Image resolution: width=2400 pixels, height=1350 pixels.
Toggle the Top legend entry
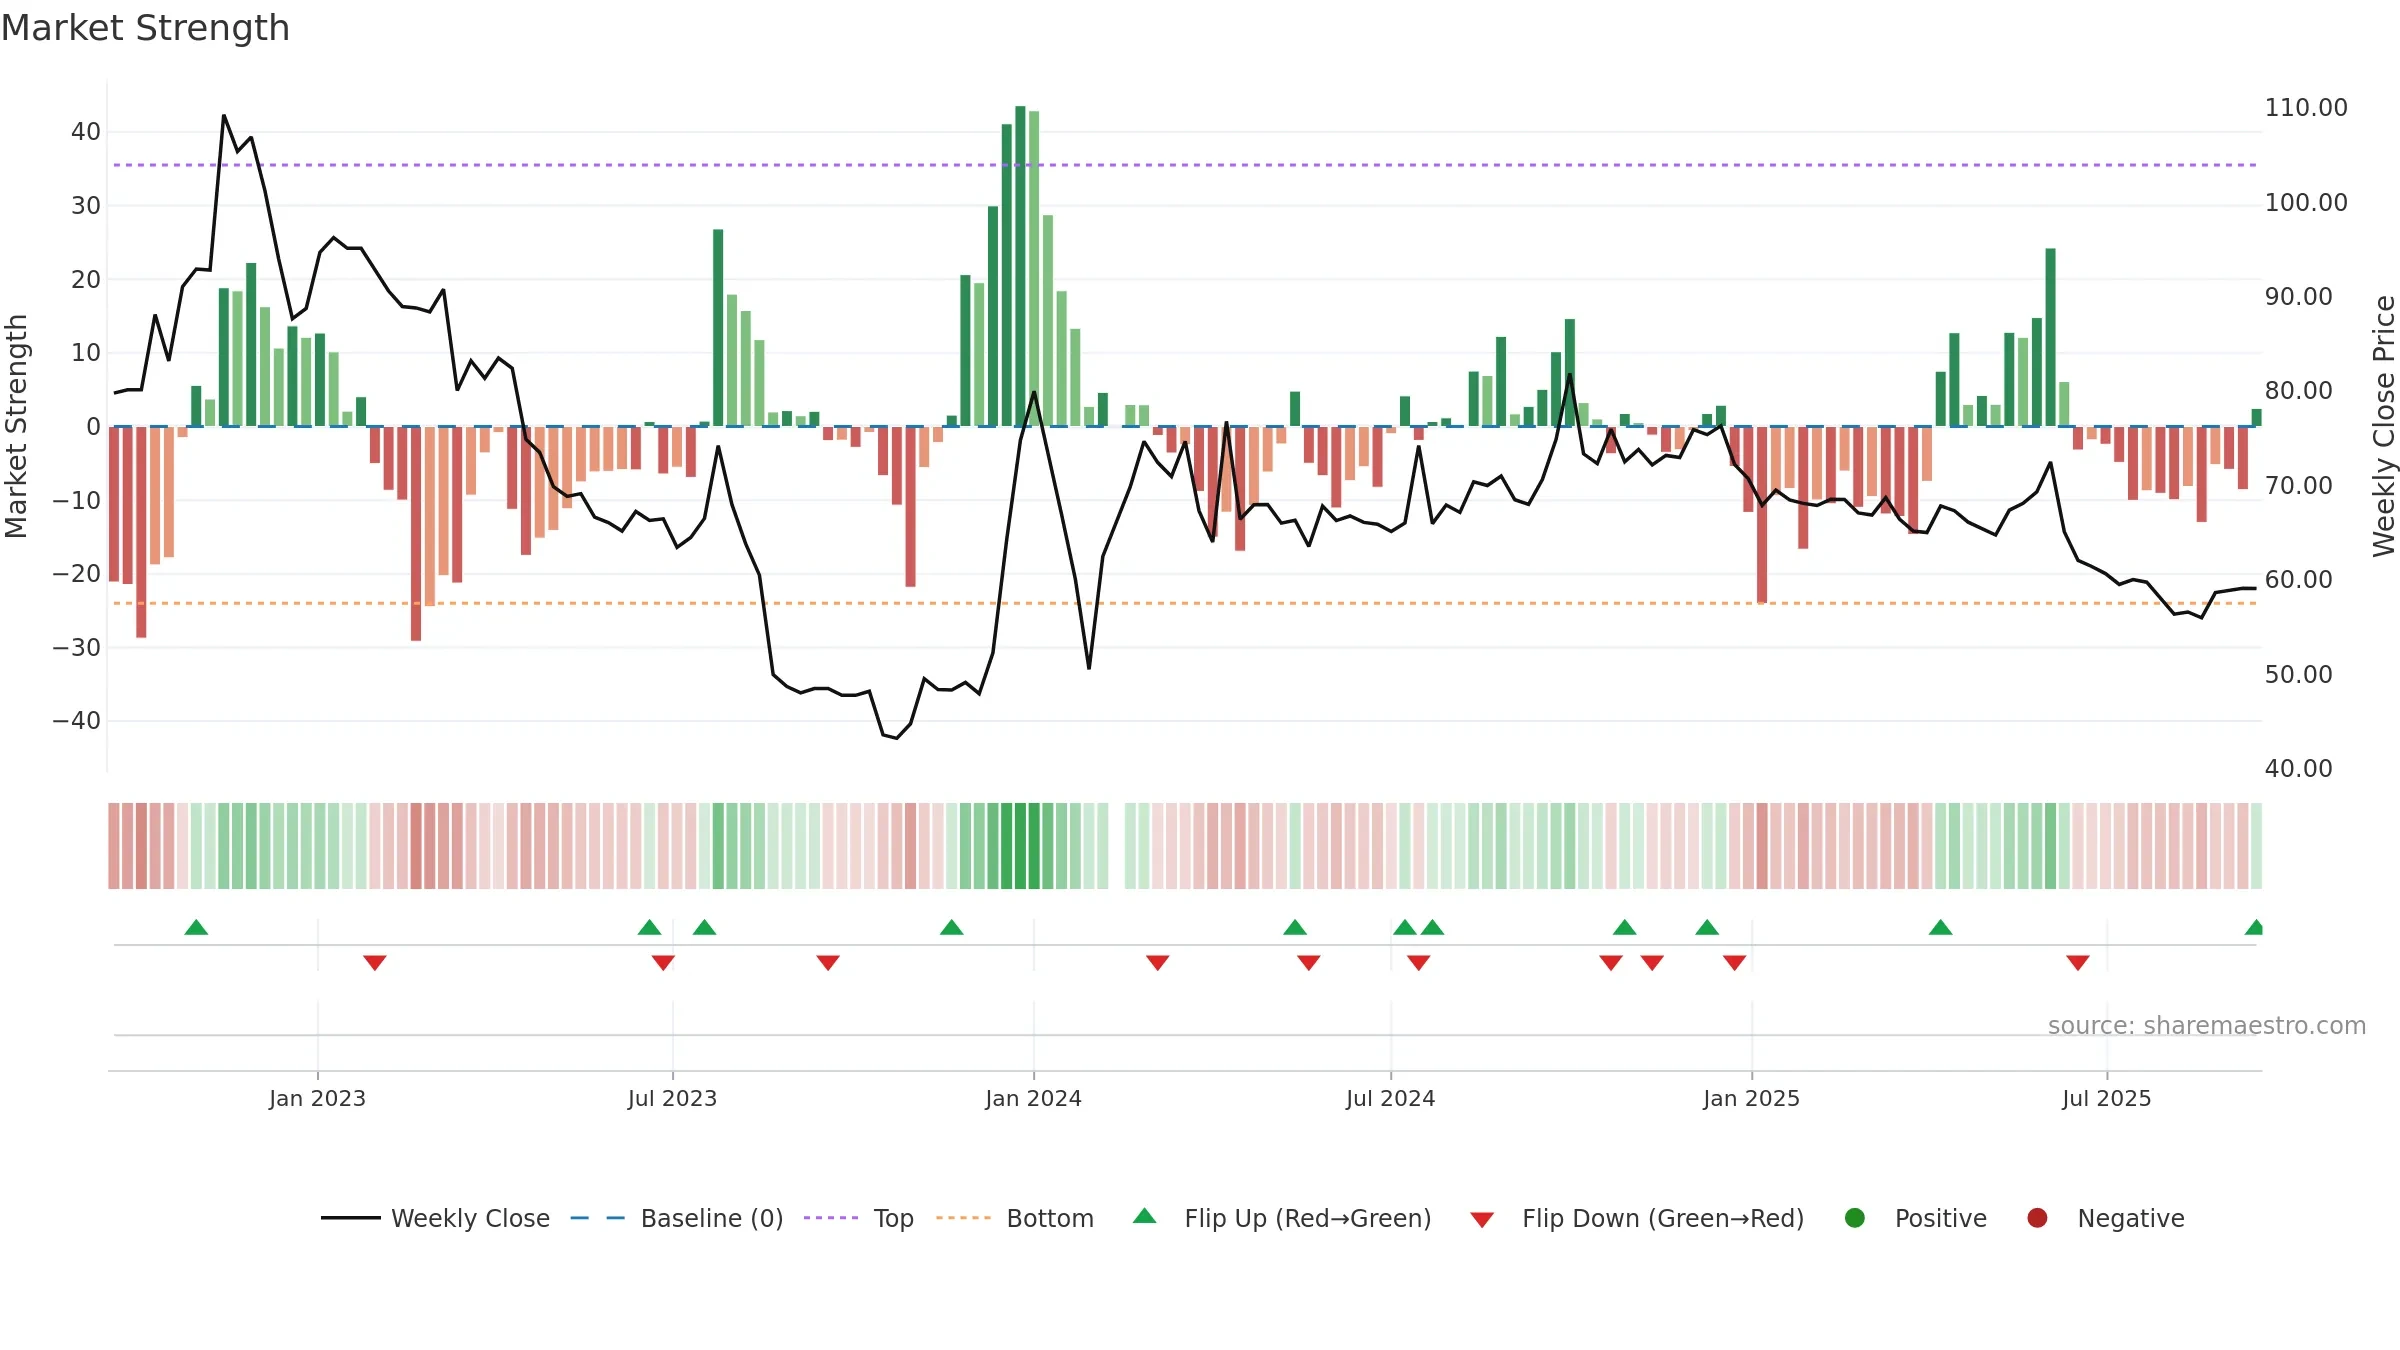pyautogui.click(x=858, y=1218)
